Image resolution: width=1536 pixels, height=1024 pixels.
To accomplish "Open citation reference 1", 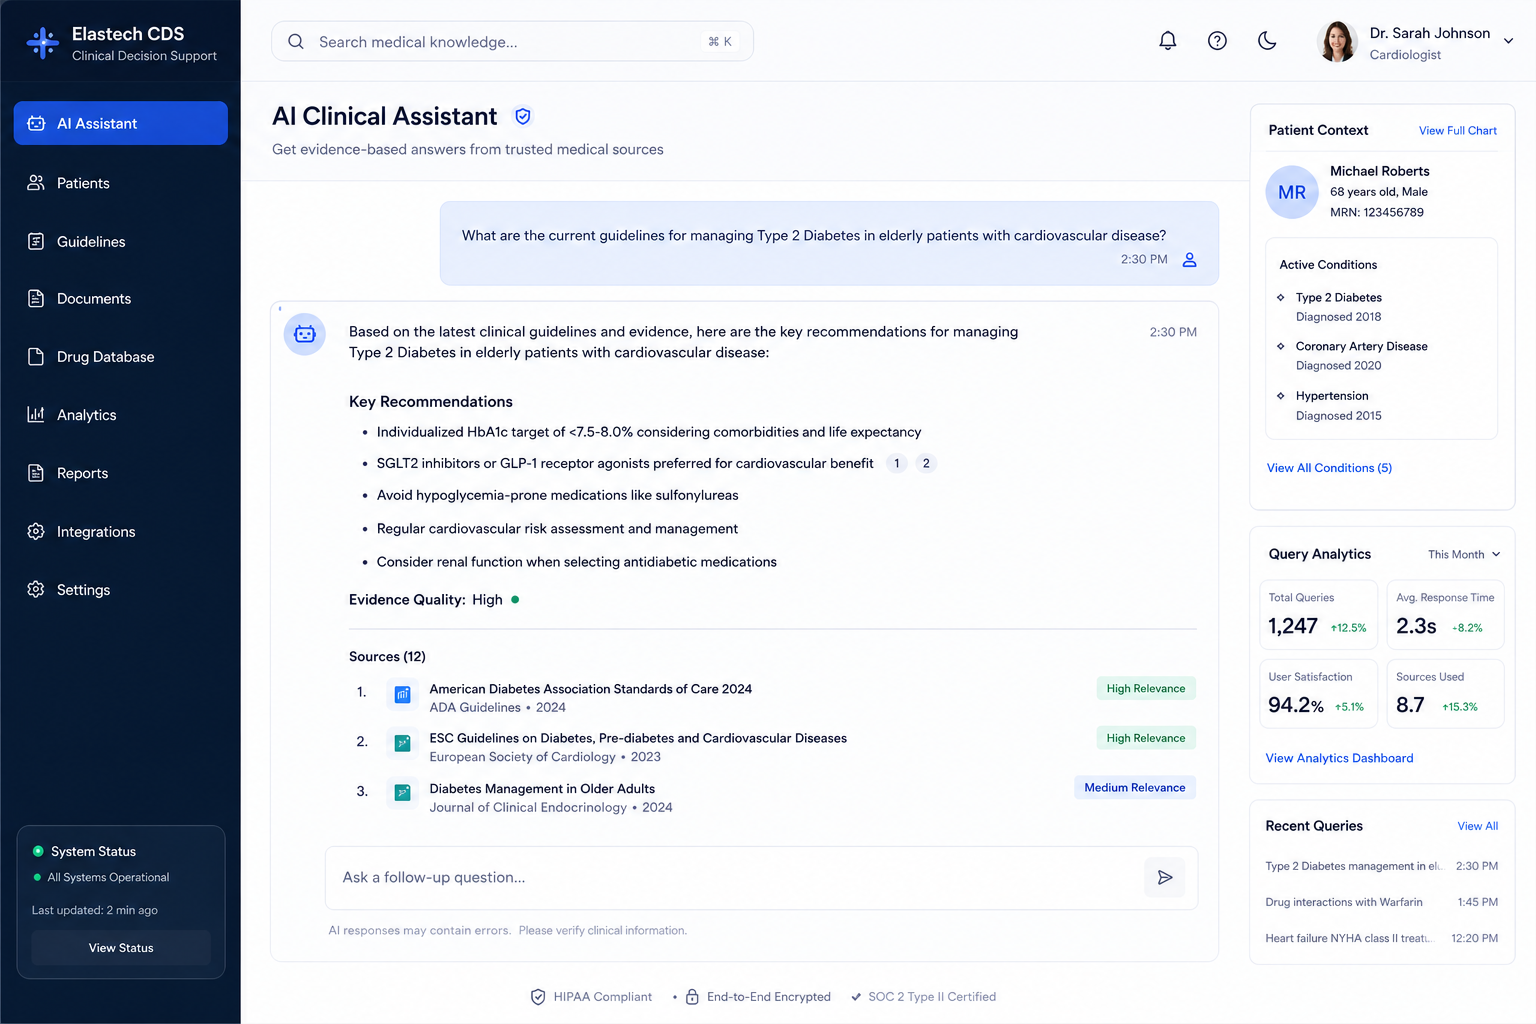I will (x=897, y=463).
